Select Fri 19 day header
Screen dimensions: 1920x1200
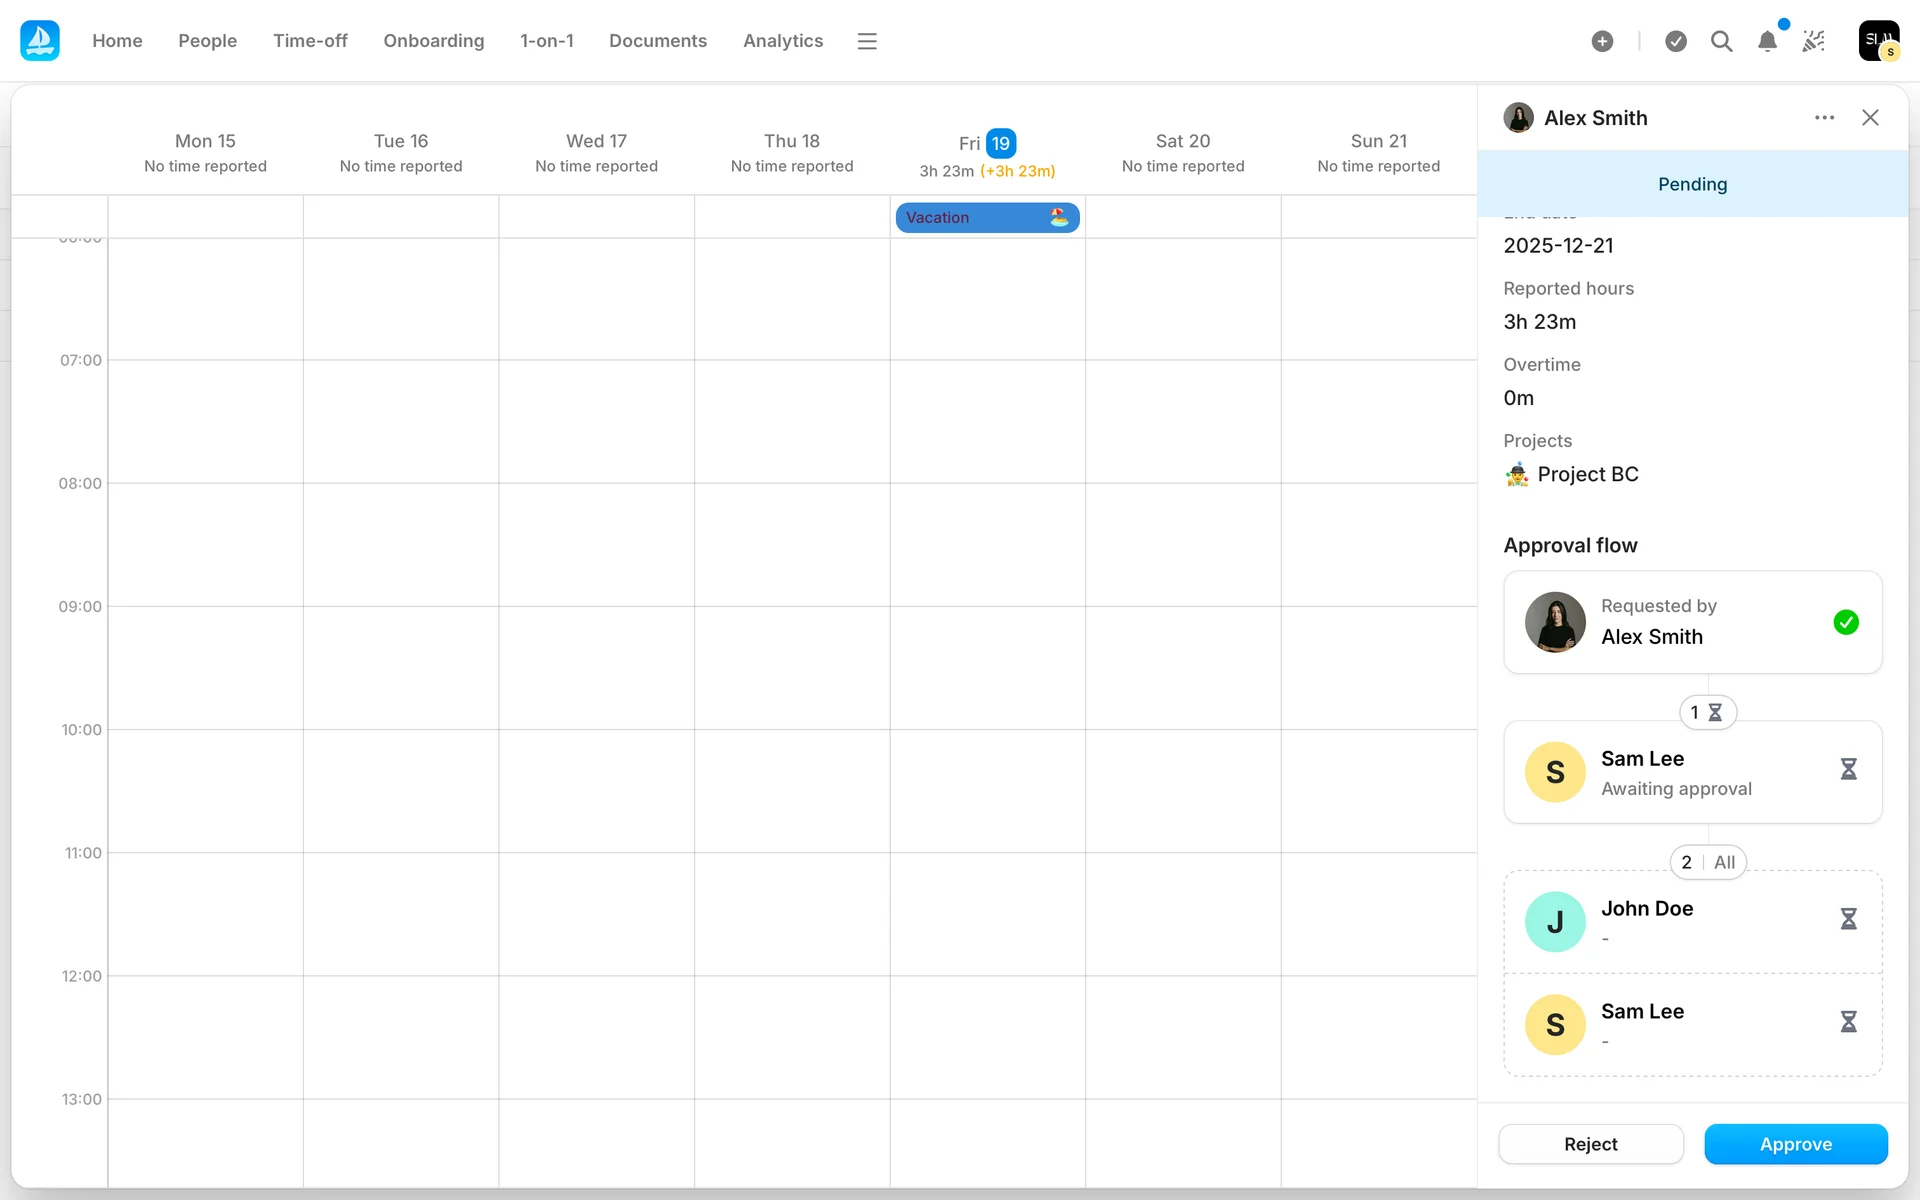tap(987, 144)
